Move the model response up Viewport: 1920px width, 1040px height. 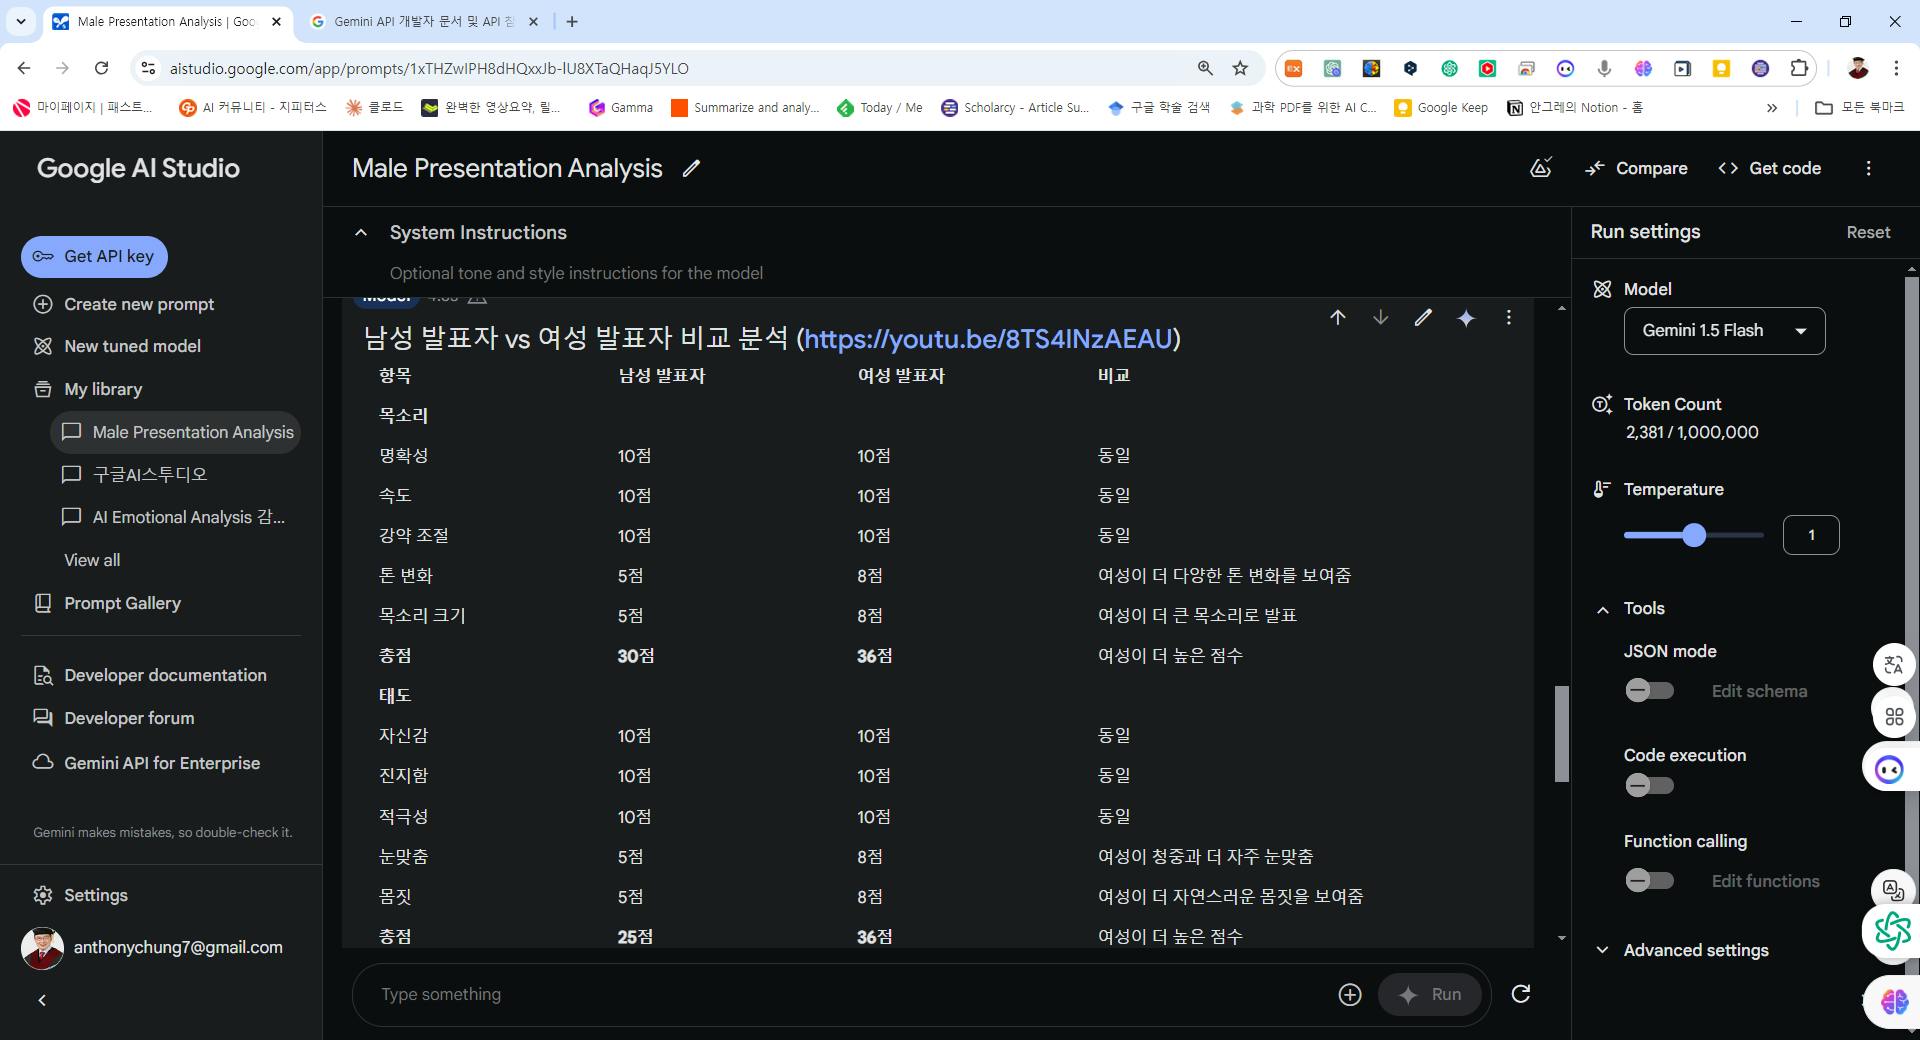click(x=1338, y=318)
